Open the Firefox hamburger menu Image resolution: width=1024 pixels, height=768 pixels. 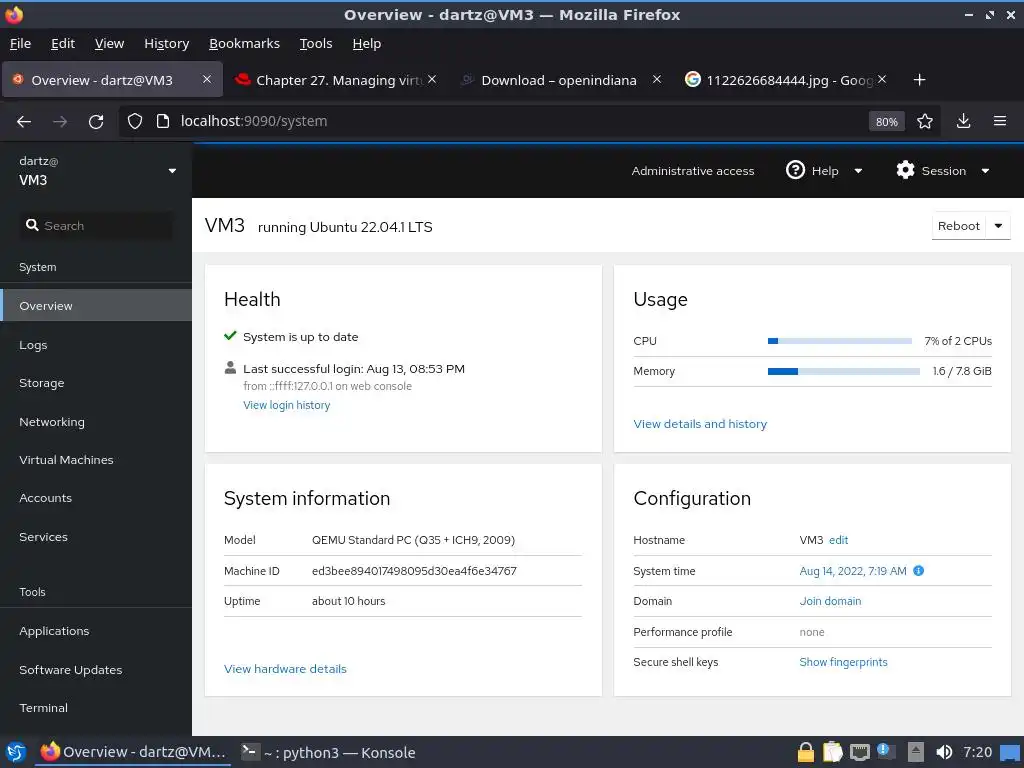[x=1000, y=121]
